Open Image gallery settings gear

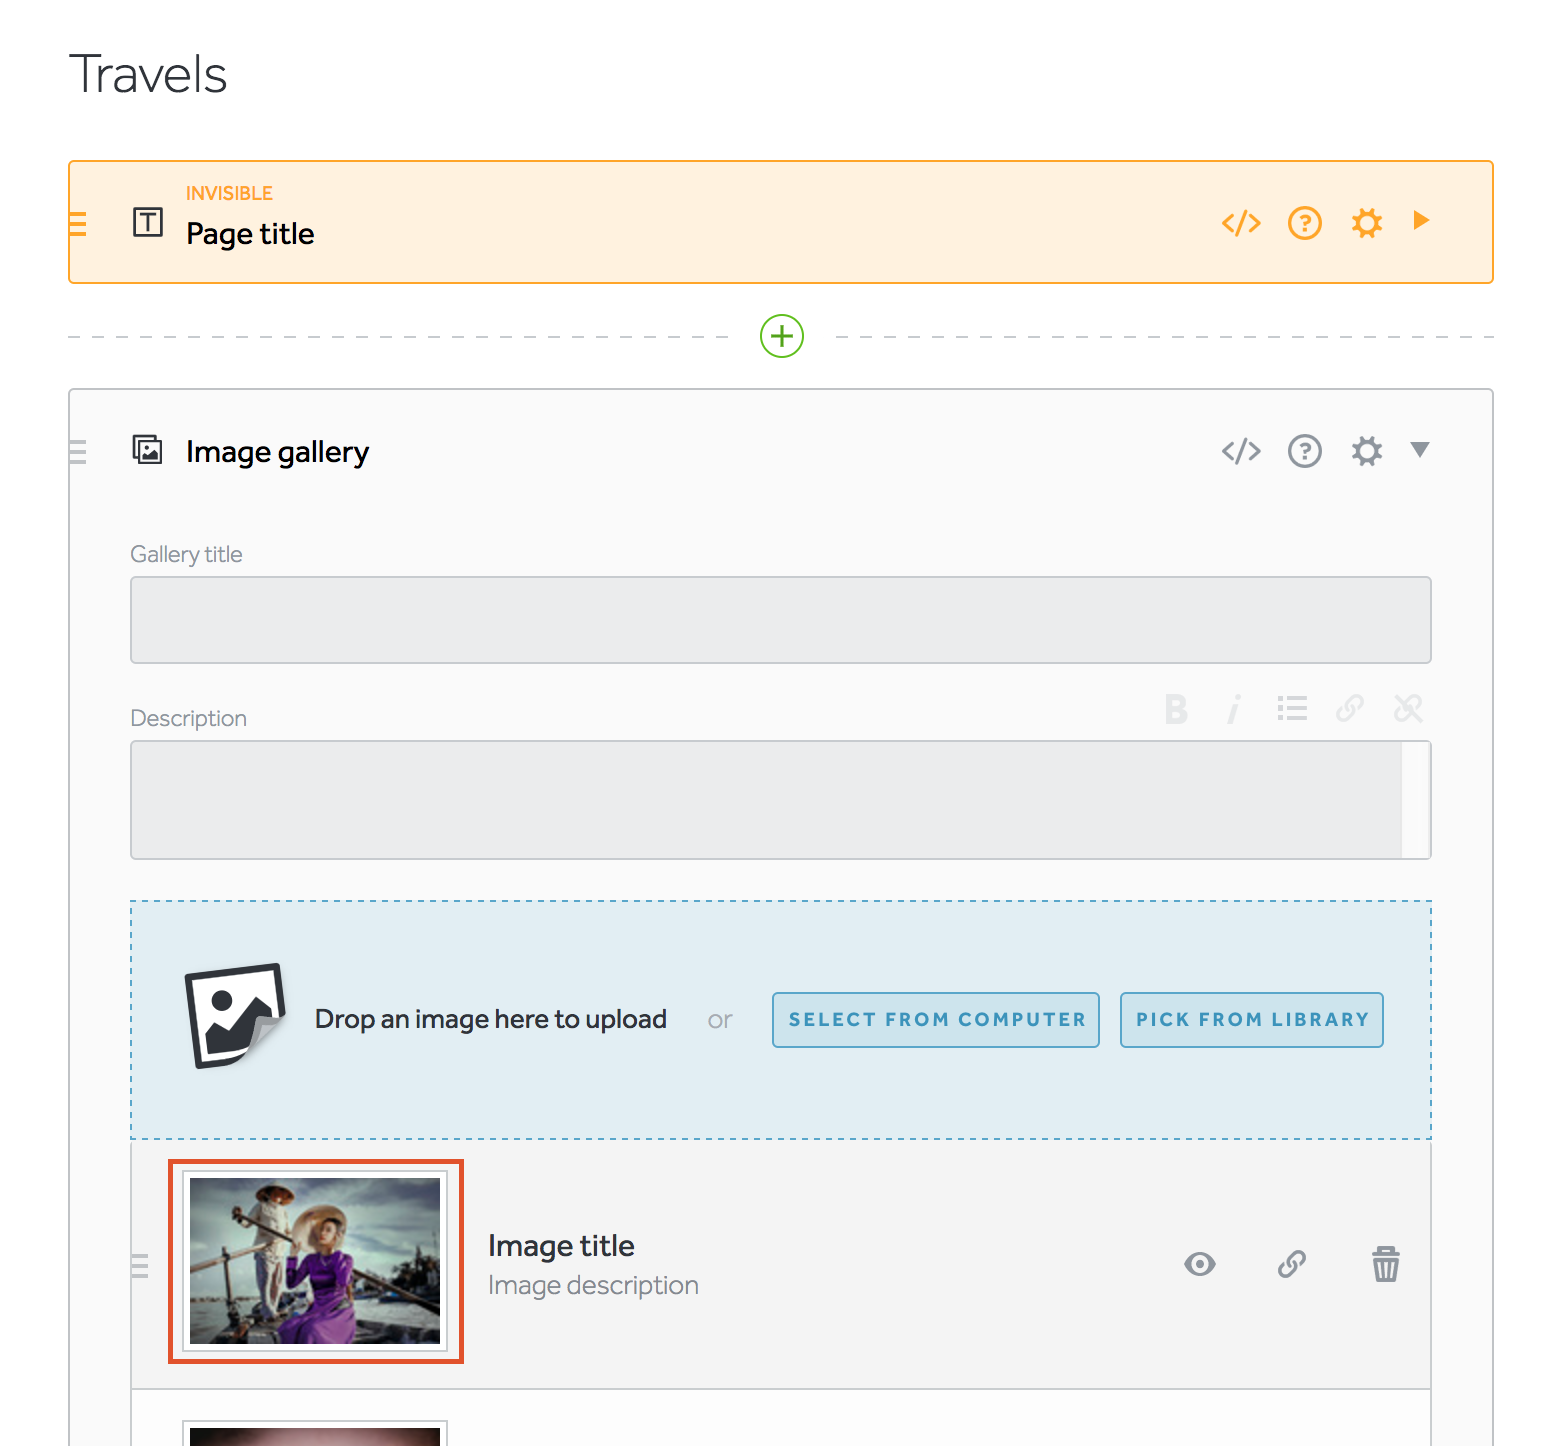pyautogui.click(x=1366, y=451)
